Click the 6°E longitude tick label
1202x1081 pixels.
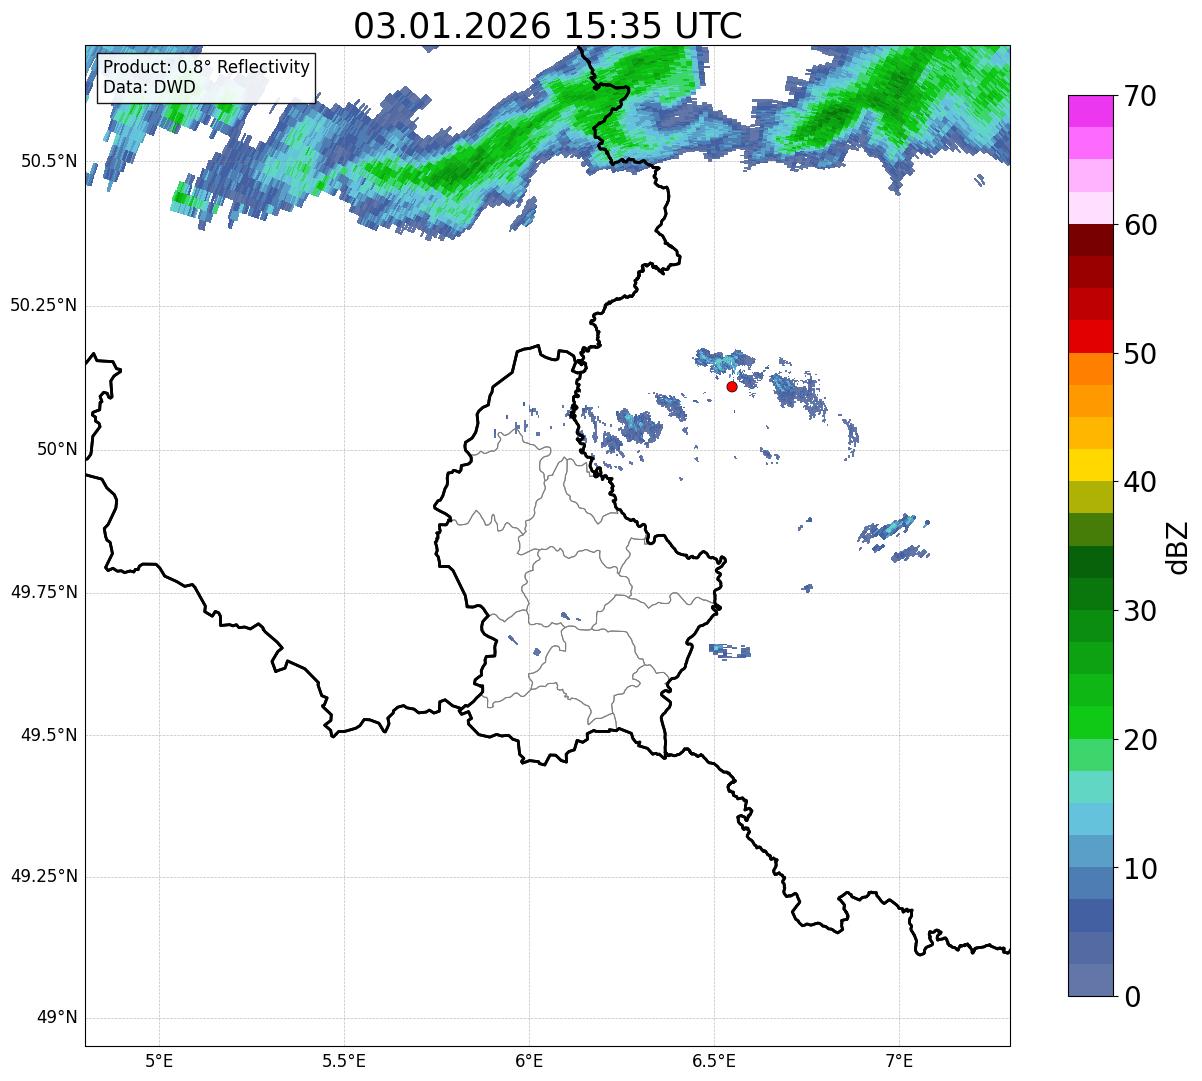click(x=529, y=1060)
